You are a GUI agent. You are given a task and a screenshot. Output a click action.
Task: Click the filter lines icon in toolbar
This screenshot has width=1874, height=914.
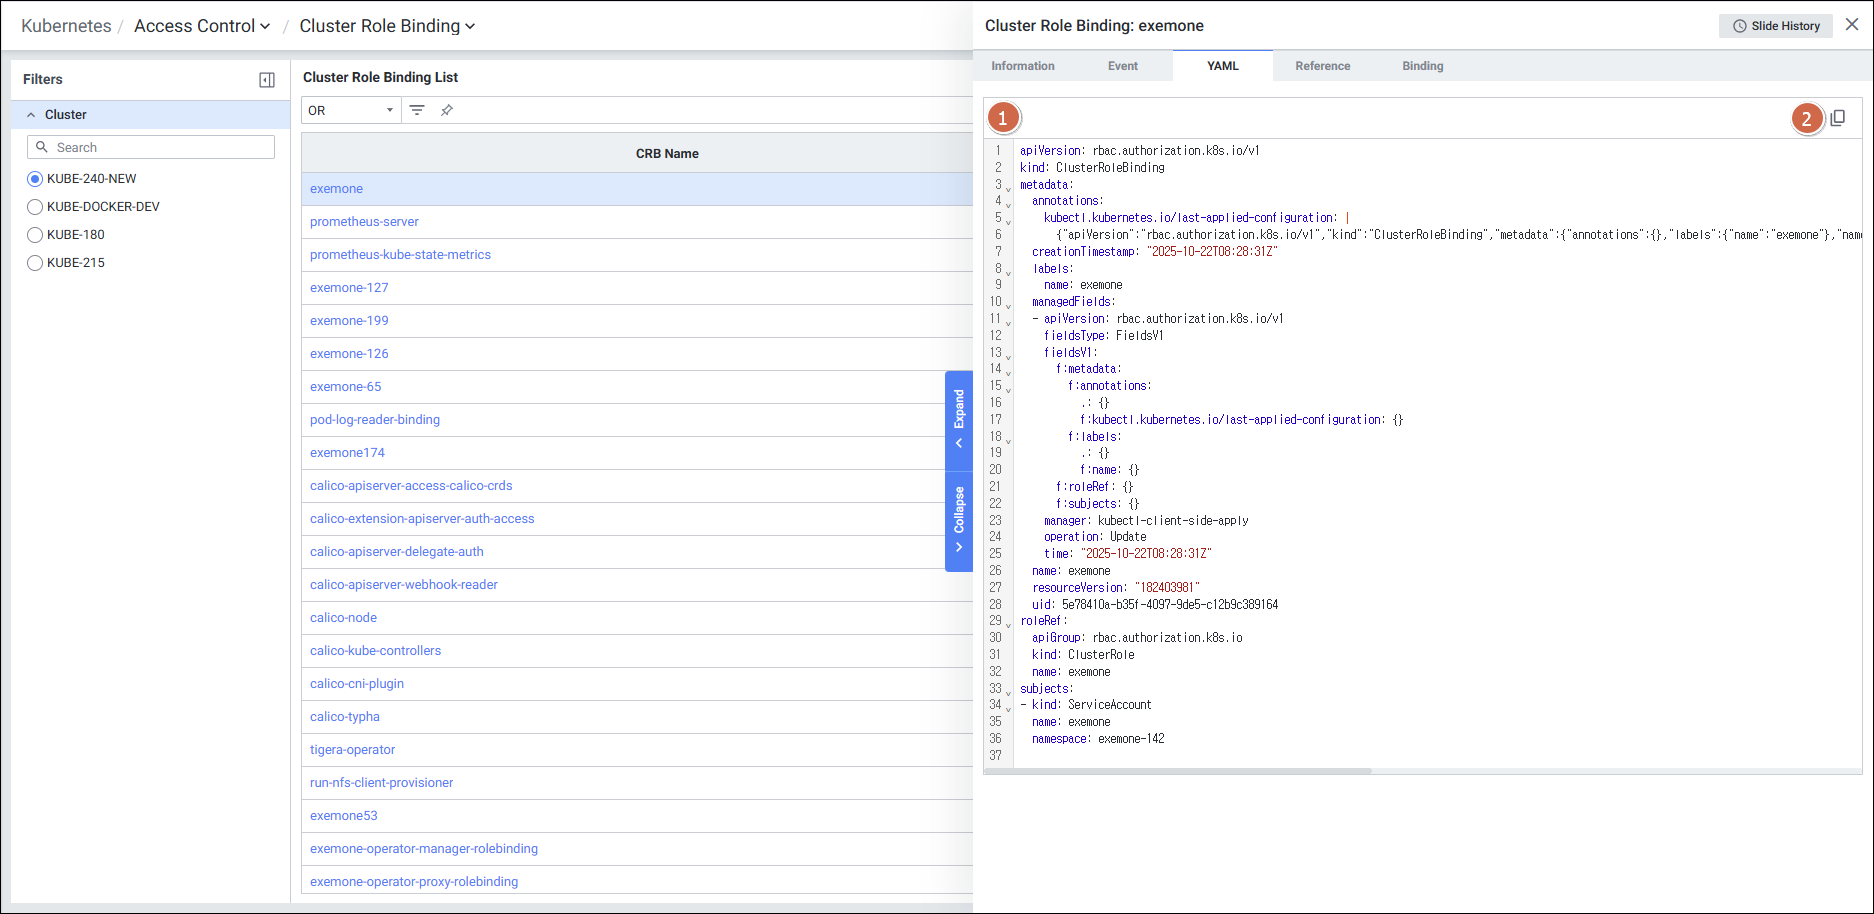click(417, 110)
